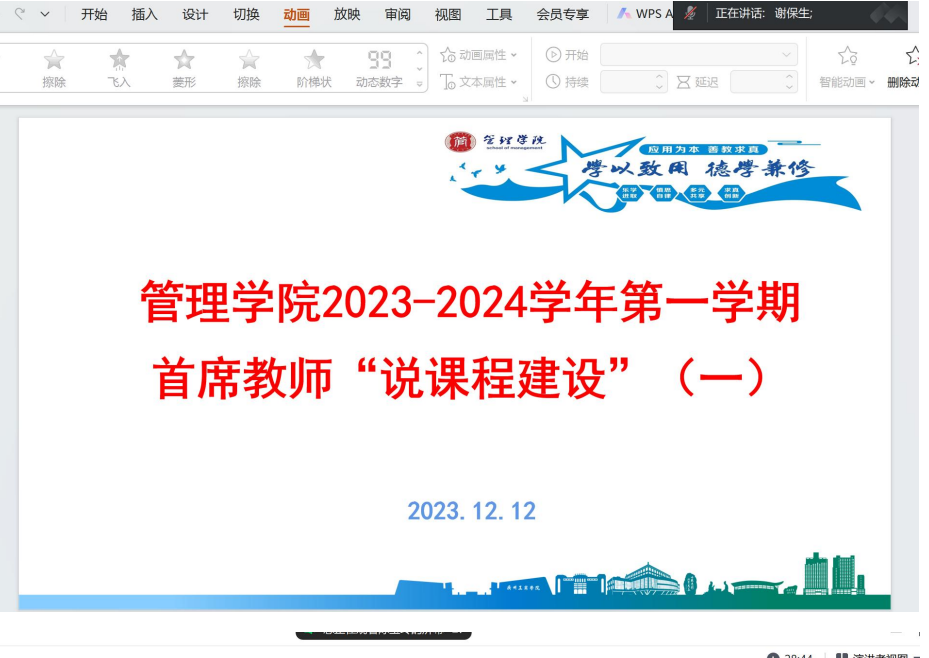
Task: Click the 延迟 delay input field
Action: pos(762,82)
